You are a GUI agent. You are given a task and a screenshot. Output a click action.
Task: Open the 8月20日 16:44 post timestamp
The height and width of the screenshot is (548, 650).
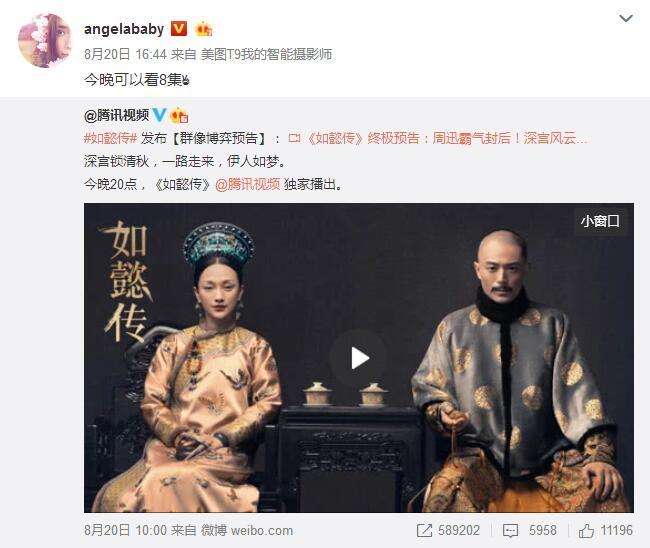[125, 54]
